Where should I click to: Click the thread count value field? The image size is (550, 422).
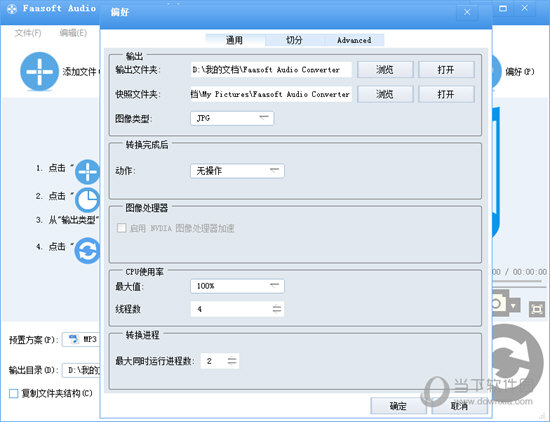coord(231,309)
